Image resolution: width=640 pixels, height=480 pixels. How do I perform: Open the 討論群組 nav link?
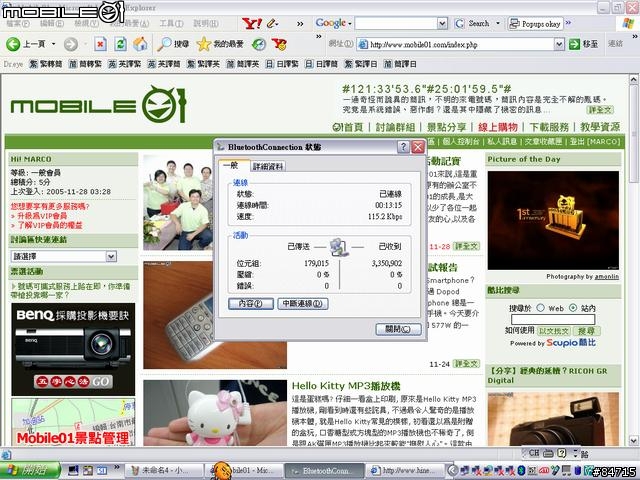(395, 127)
